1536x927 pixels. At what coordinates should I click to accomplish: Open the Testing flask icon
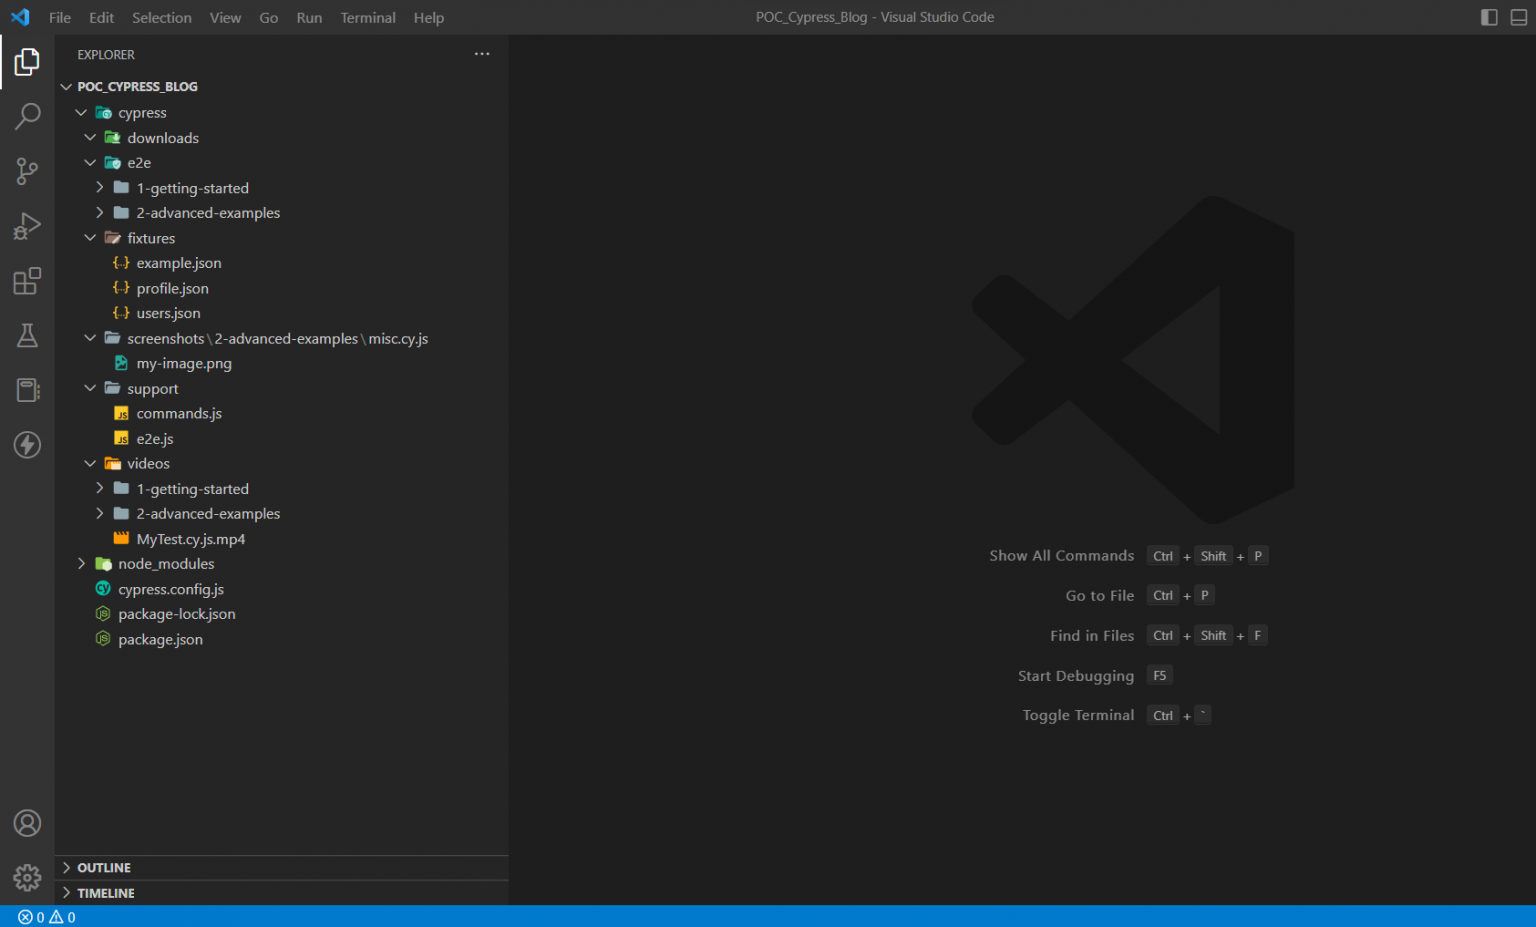click(27, 335)
